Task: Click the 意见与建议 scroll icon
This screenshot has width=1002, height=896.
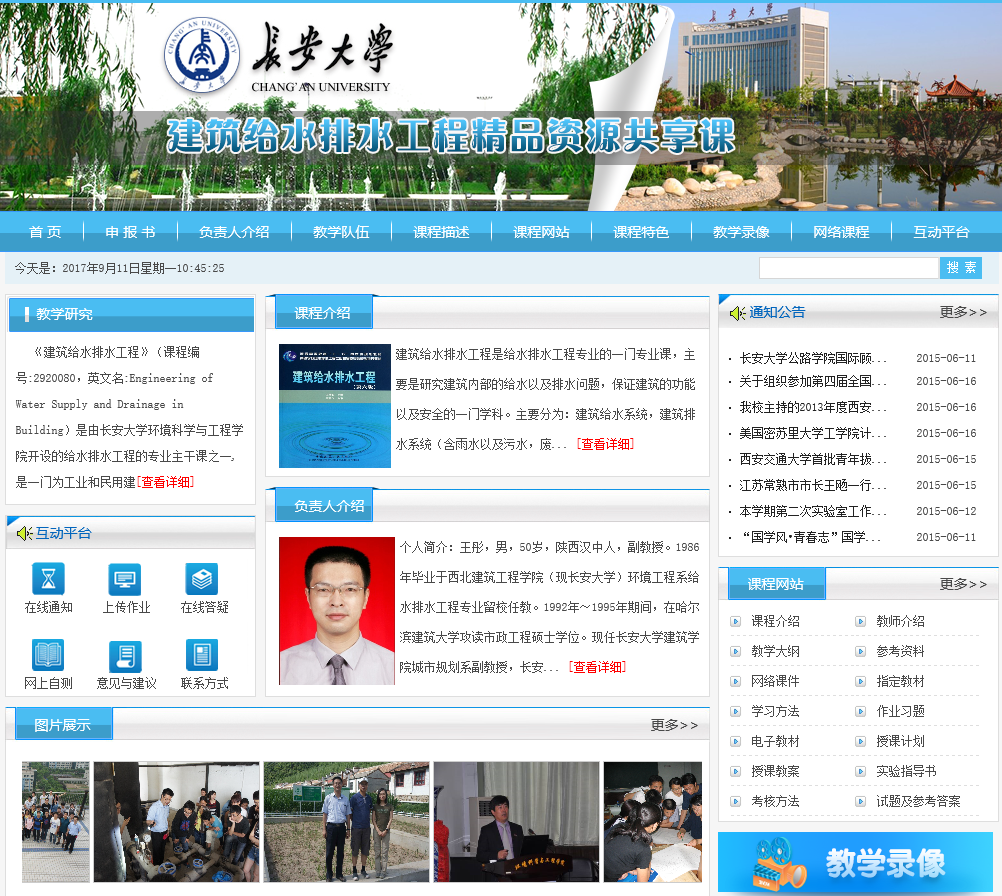Action: [125, 656]
